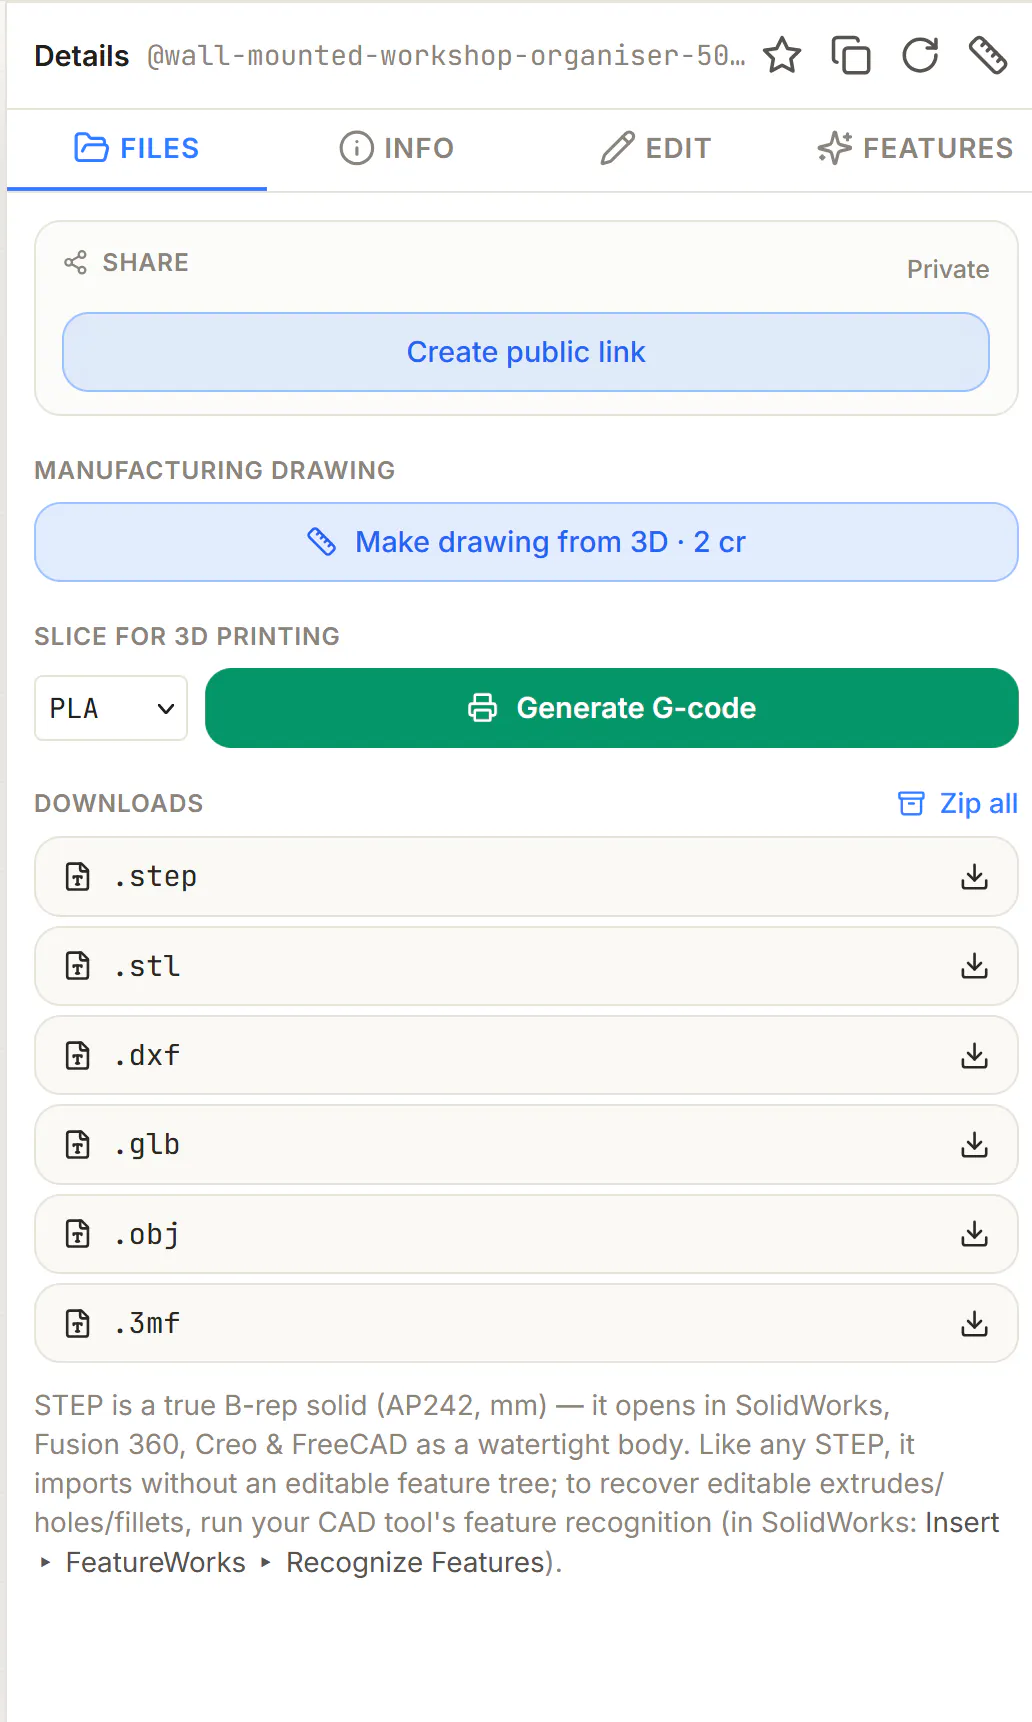
Task: Switch to the EDIT tab
Action: pyautogui.click(x=656, y=148)
